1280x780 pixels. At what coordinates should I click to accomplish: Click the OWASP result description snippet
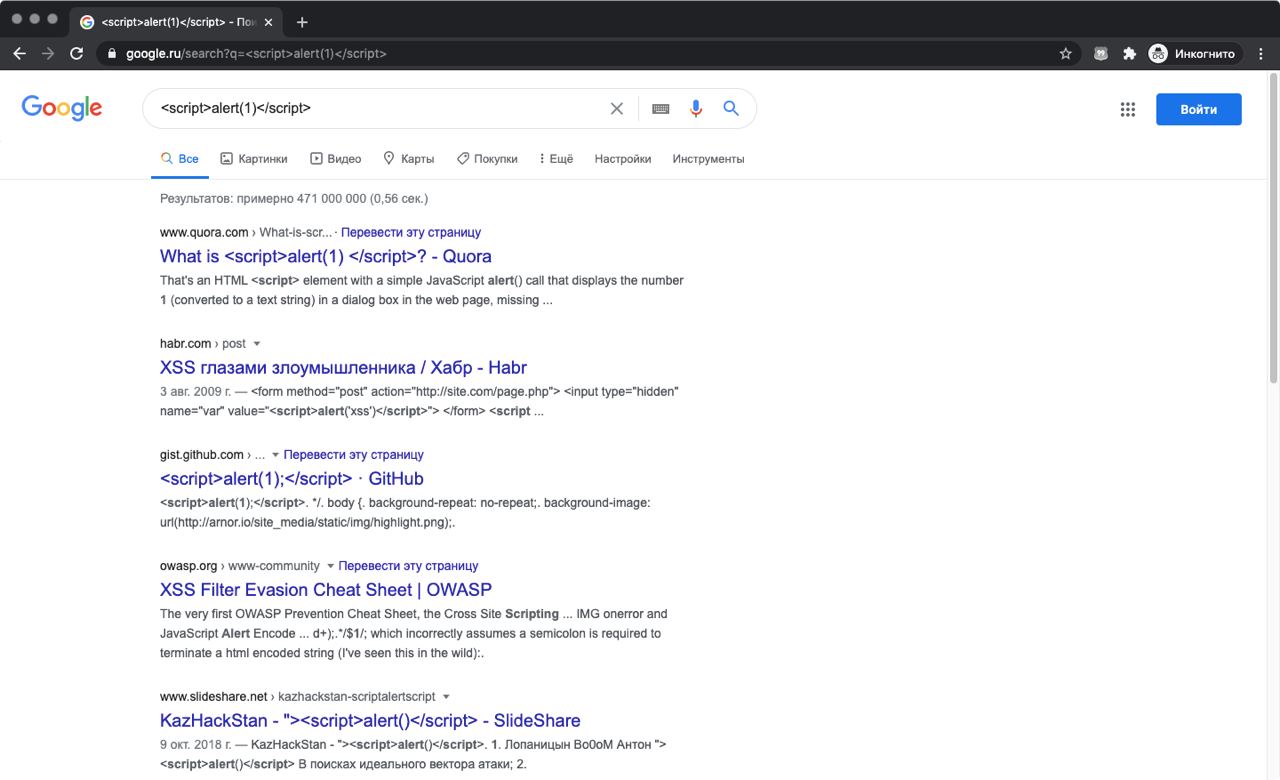pos(414,633)
